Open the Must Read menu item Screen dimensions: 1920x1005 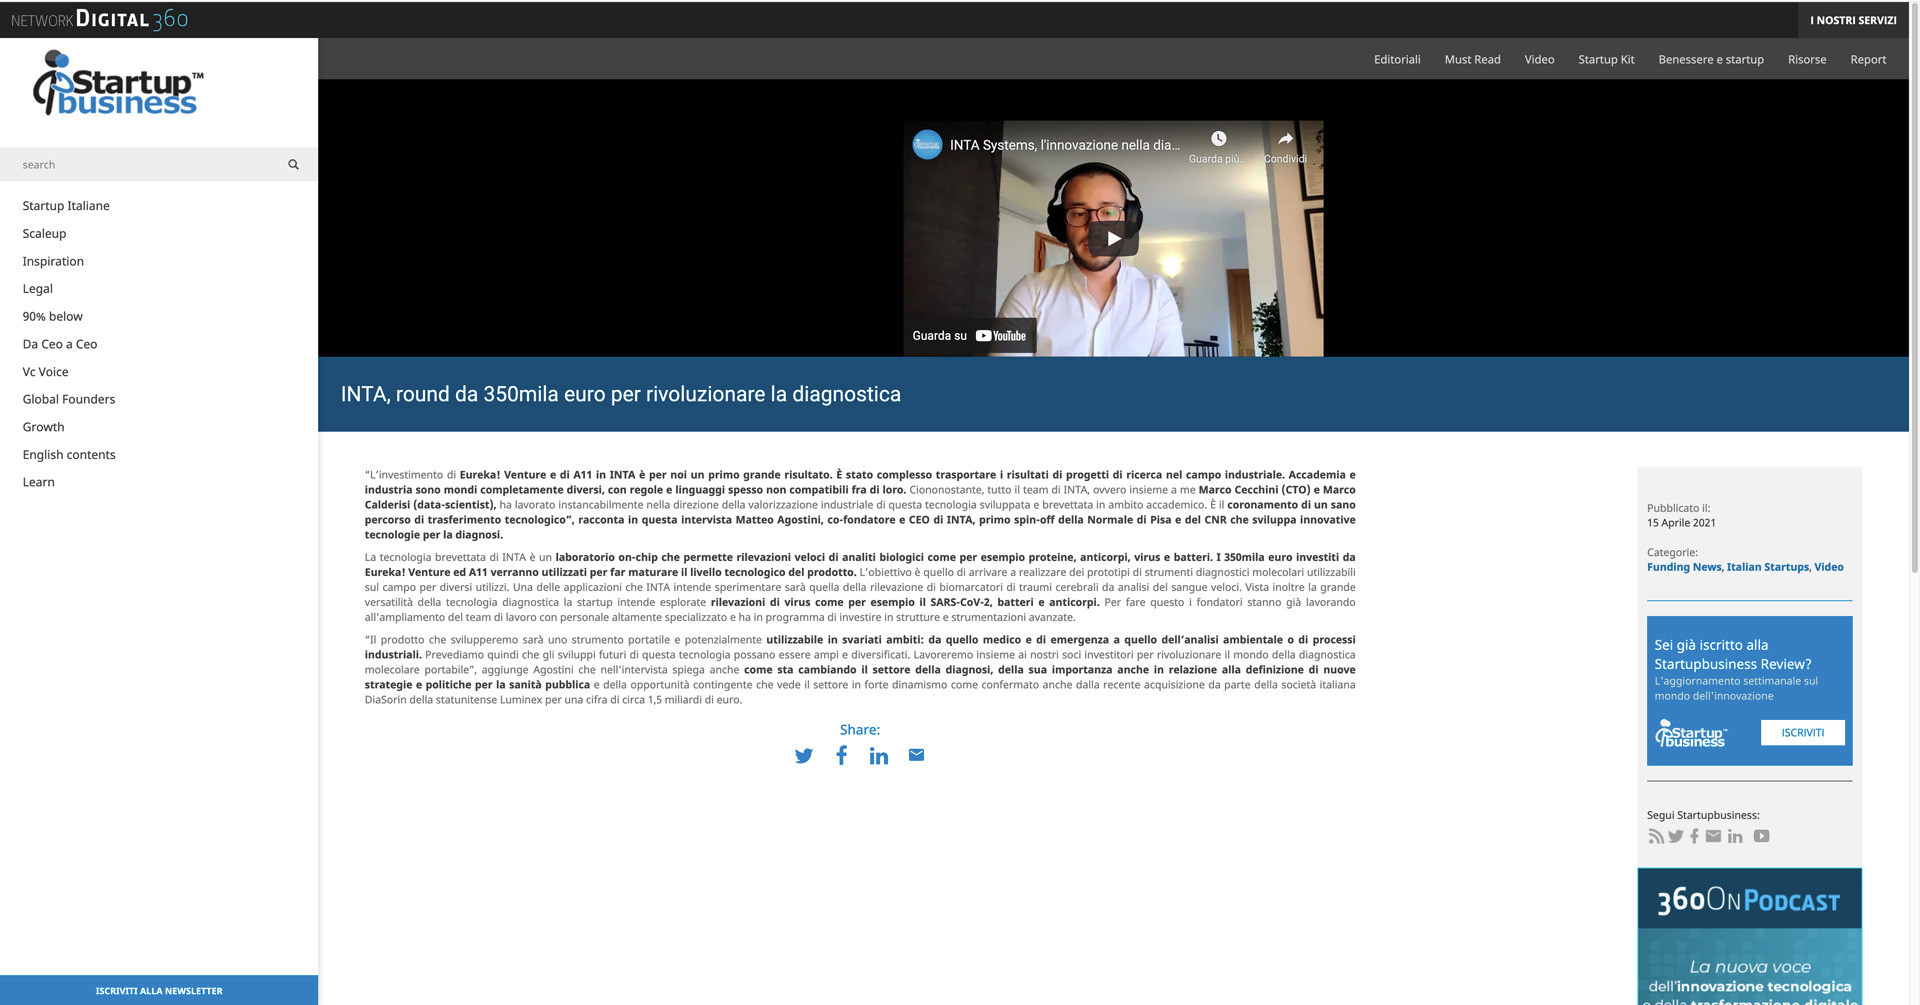point(1472,59)
